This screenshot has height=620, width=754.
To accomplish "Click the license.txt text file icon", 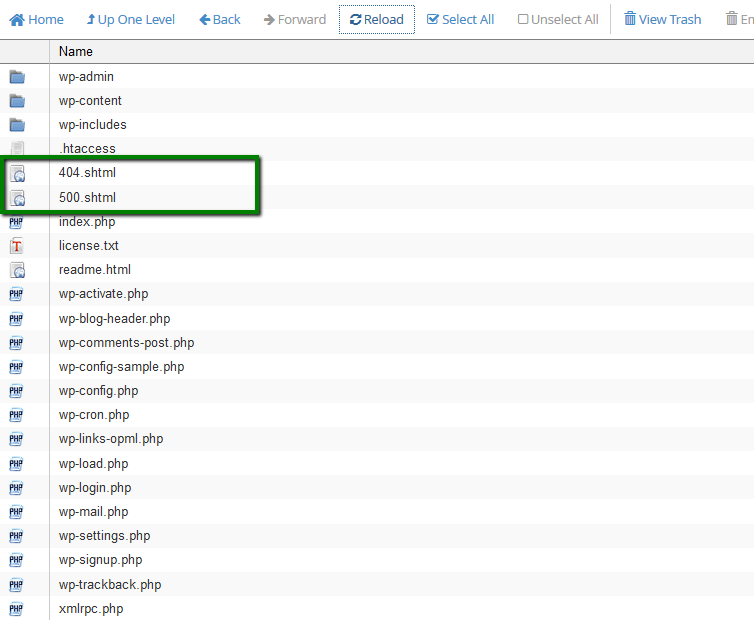I will pyautogui.click(x=17, y=246).
